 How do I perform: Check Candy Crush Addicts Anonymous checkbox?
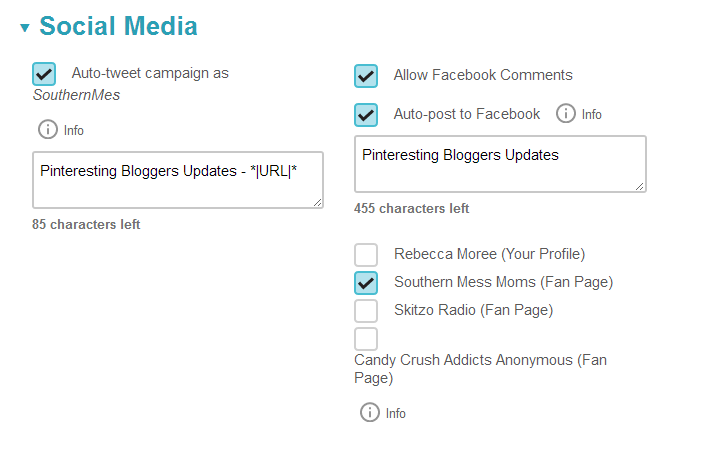[366, 339]
